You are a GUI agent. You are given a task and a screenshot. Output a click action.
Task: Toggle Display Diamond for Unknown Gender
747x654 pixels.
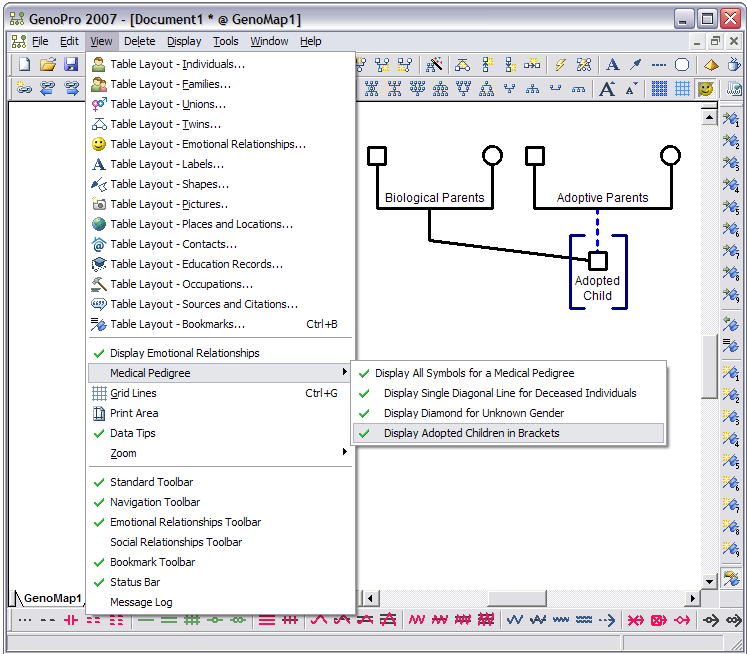point(473,413)
